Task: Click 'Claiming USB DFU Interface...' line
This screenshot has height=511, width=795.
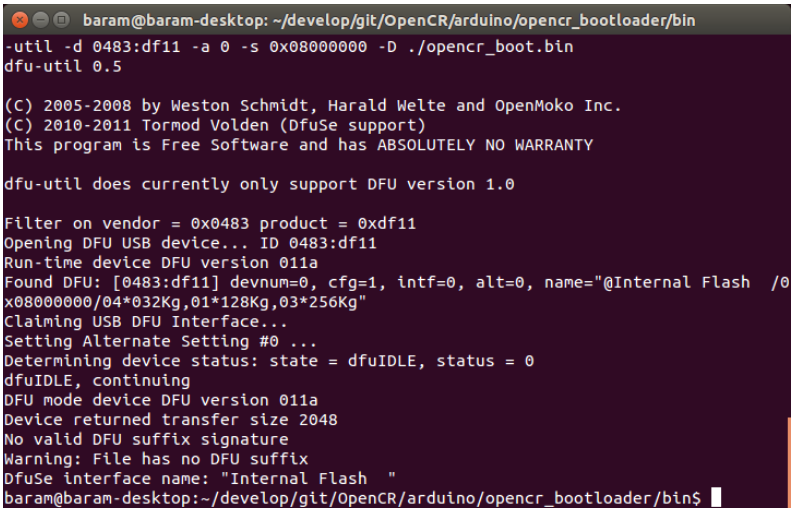Action: (x=146, y=322)
